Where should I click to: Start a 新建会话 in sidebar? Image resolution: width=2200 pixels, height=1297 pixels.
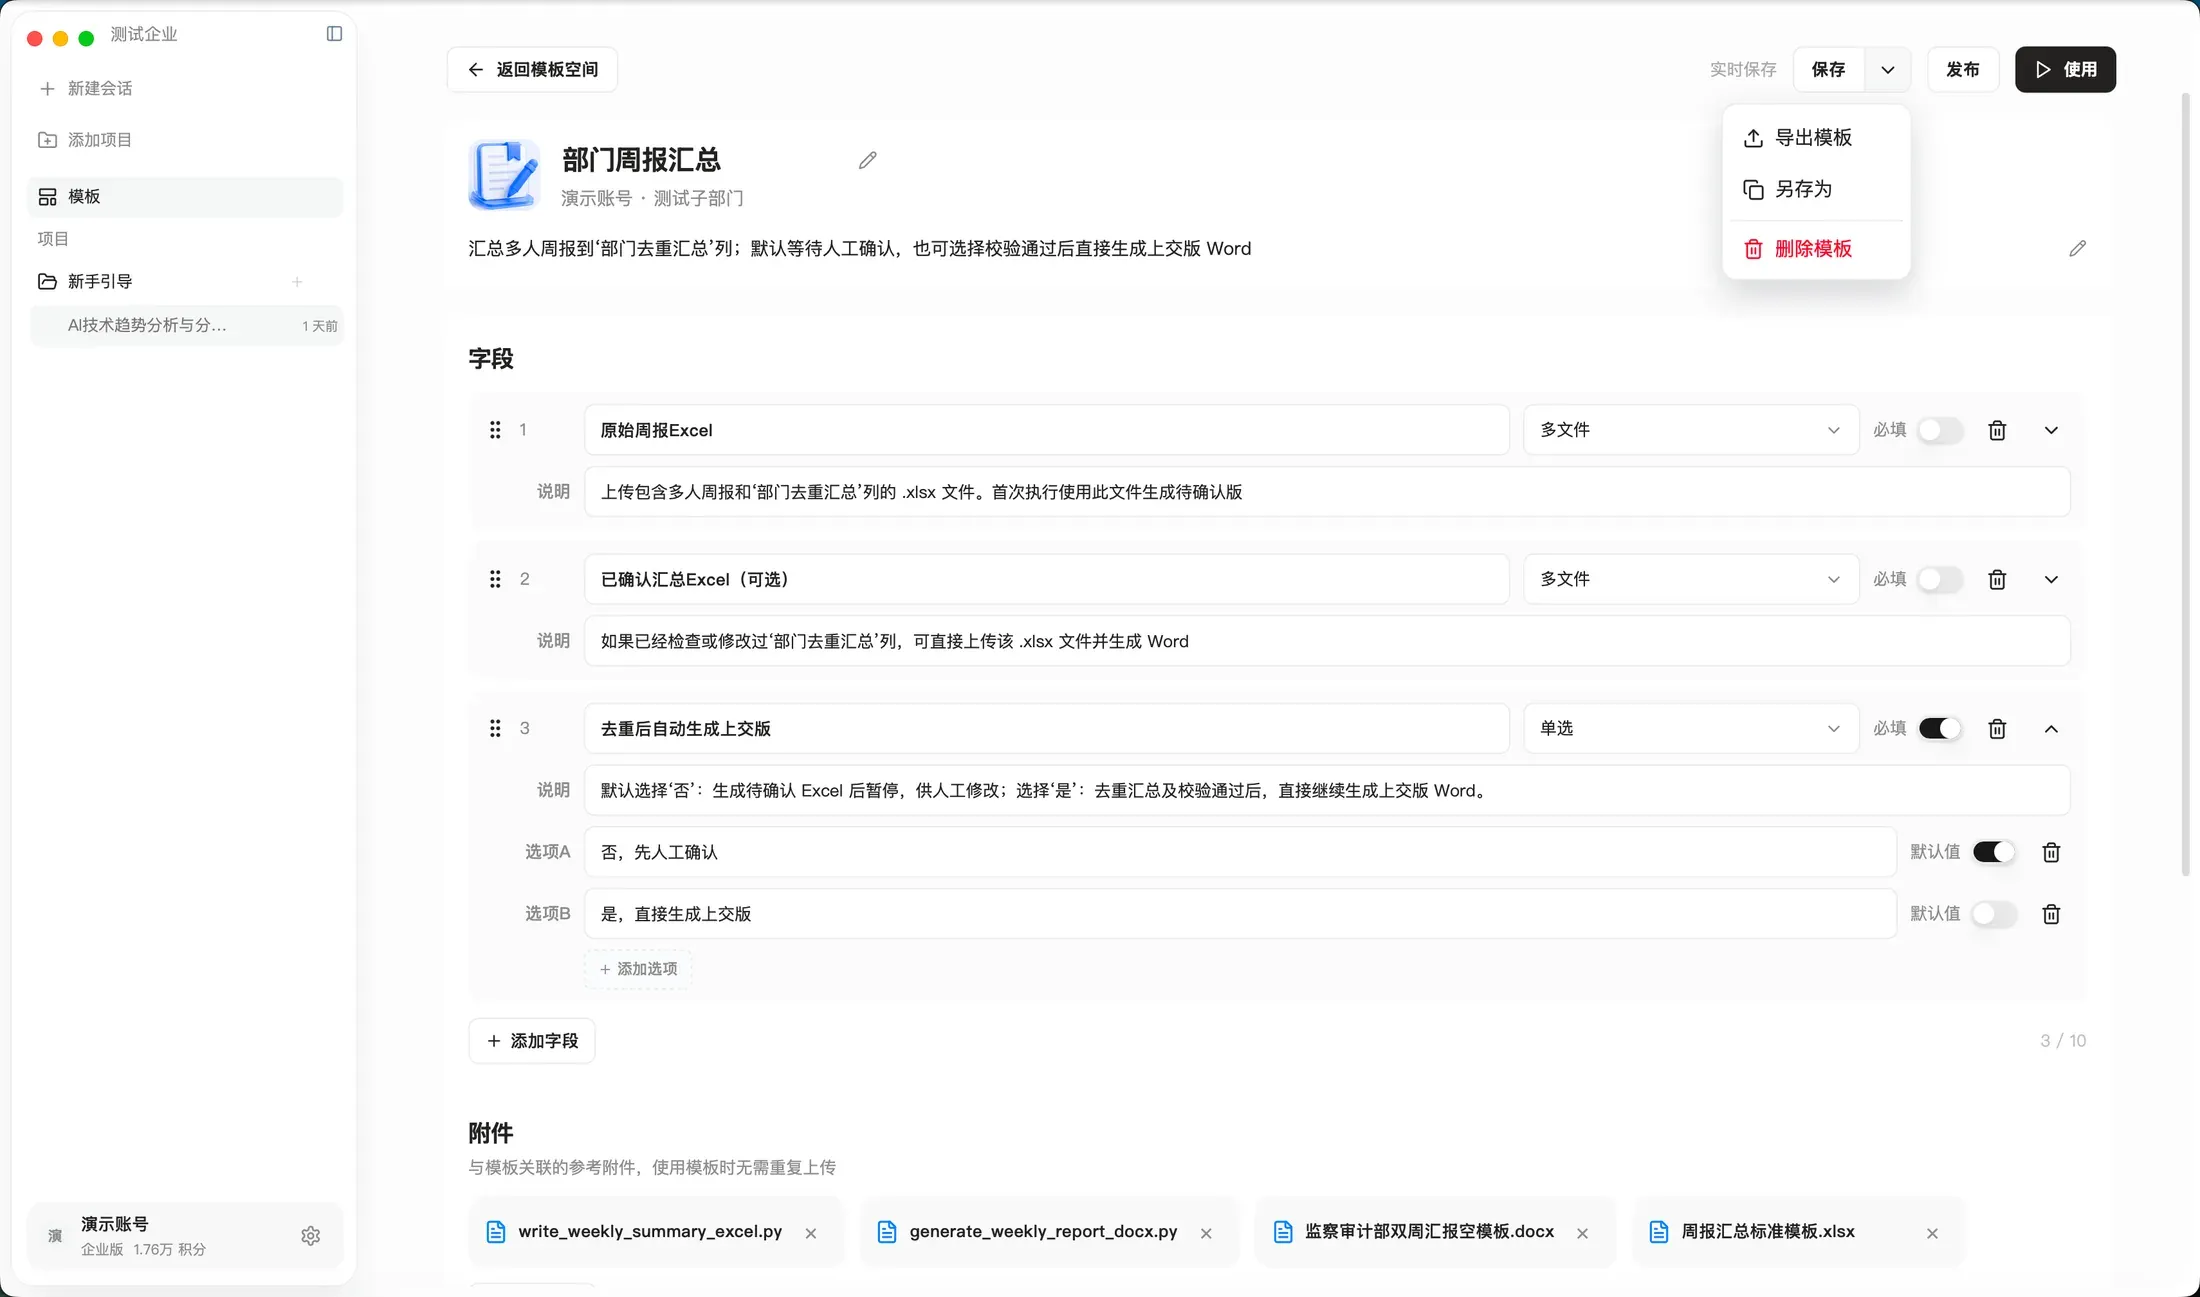(x=86, y=89)
